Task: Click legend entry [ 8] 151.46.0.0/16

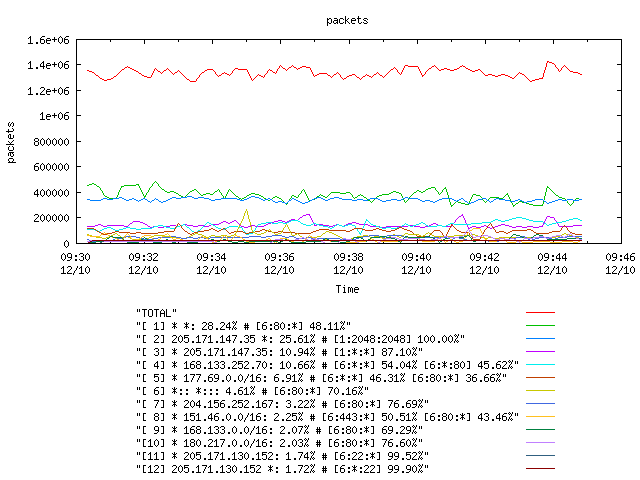Action: click(x=327, y=417)
